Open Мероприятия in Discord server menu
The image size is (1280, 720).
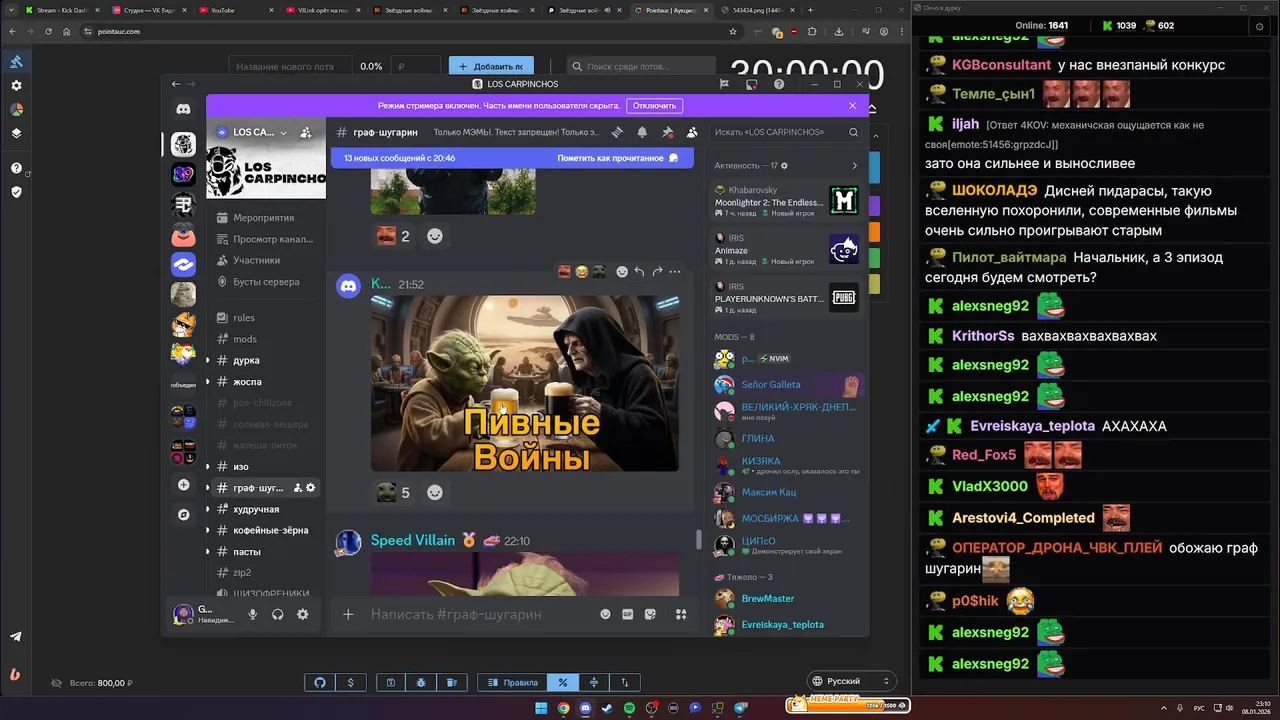265,218
